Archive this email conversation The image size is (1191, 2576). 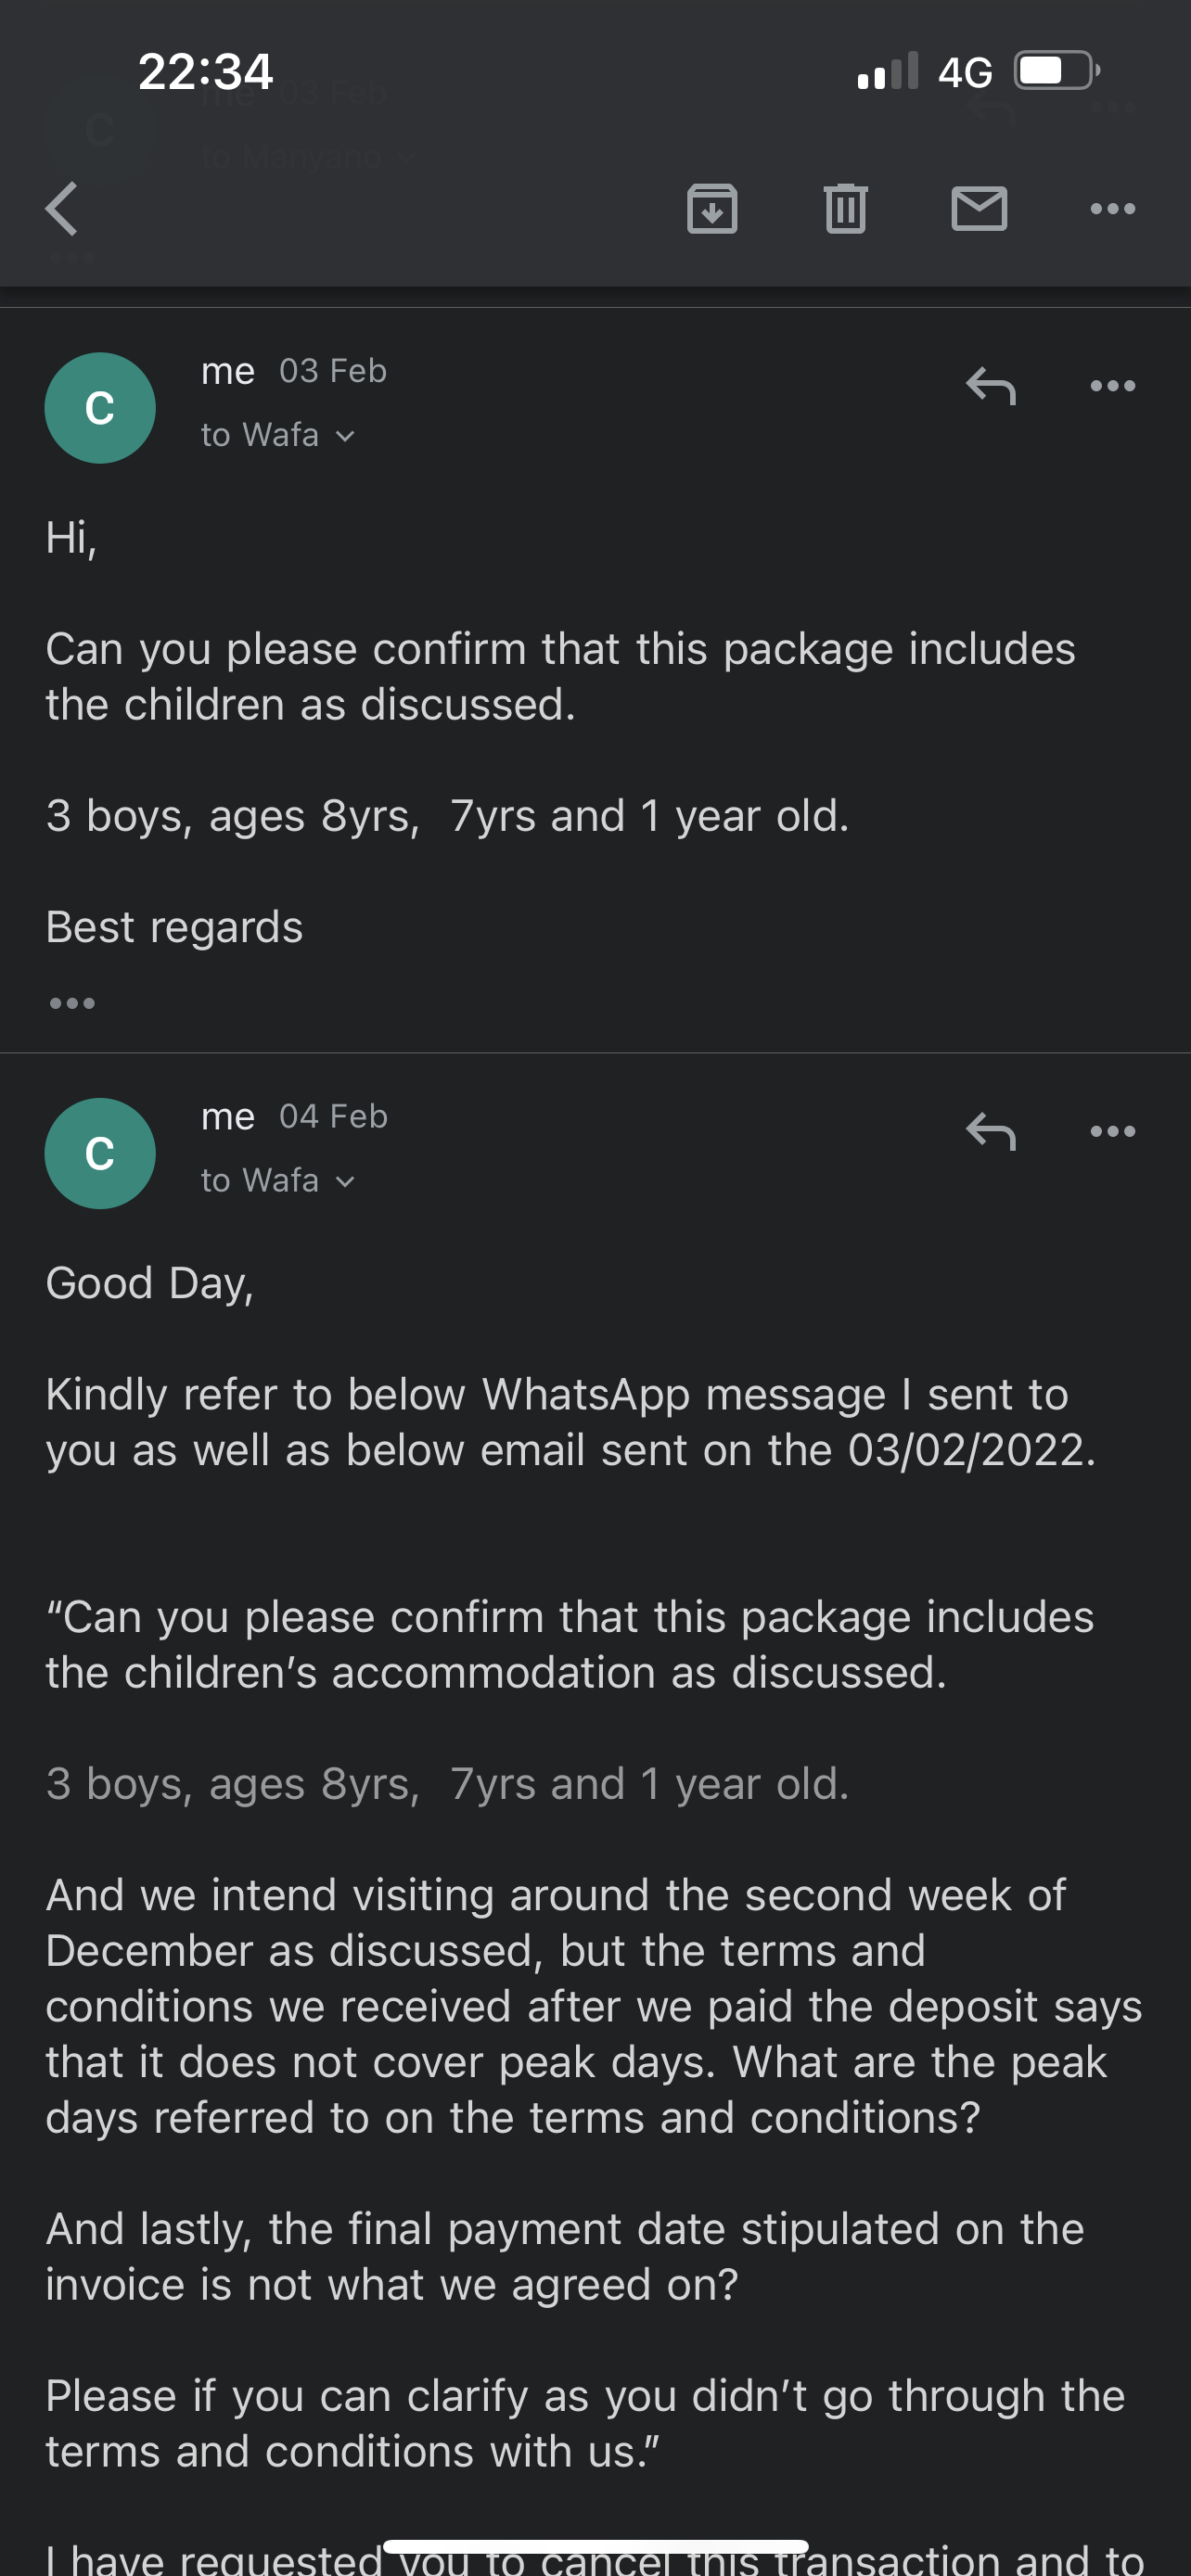(x=712, y=209)
